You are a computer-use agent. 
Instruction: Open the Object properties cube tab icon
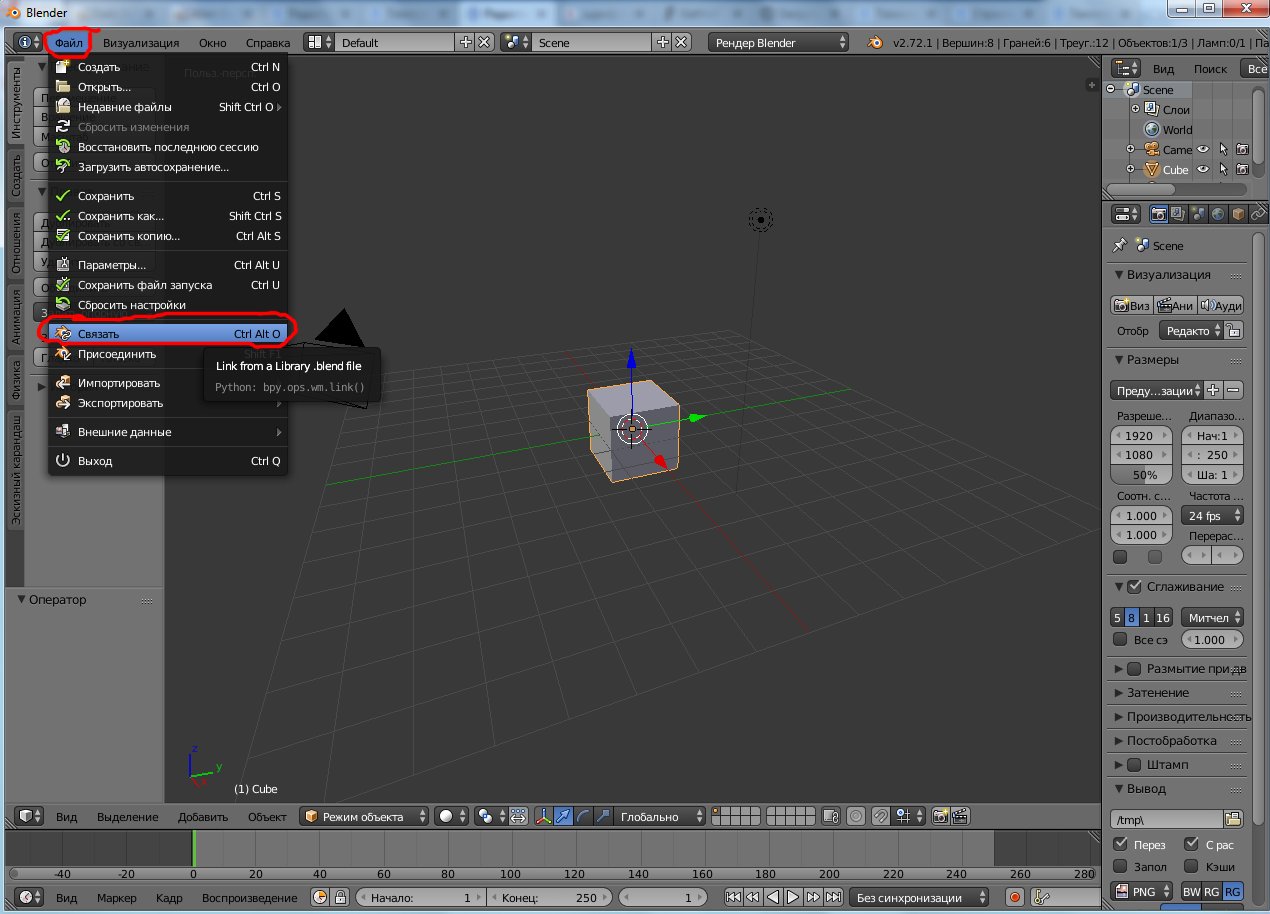(x=1237, y=213)
